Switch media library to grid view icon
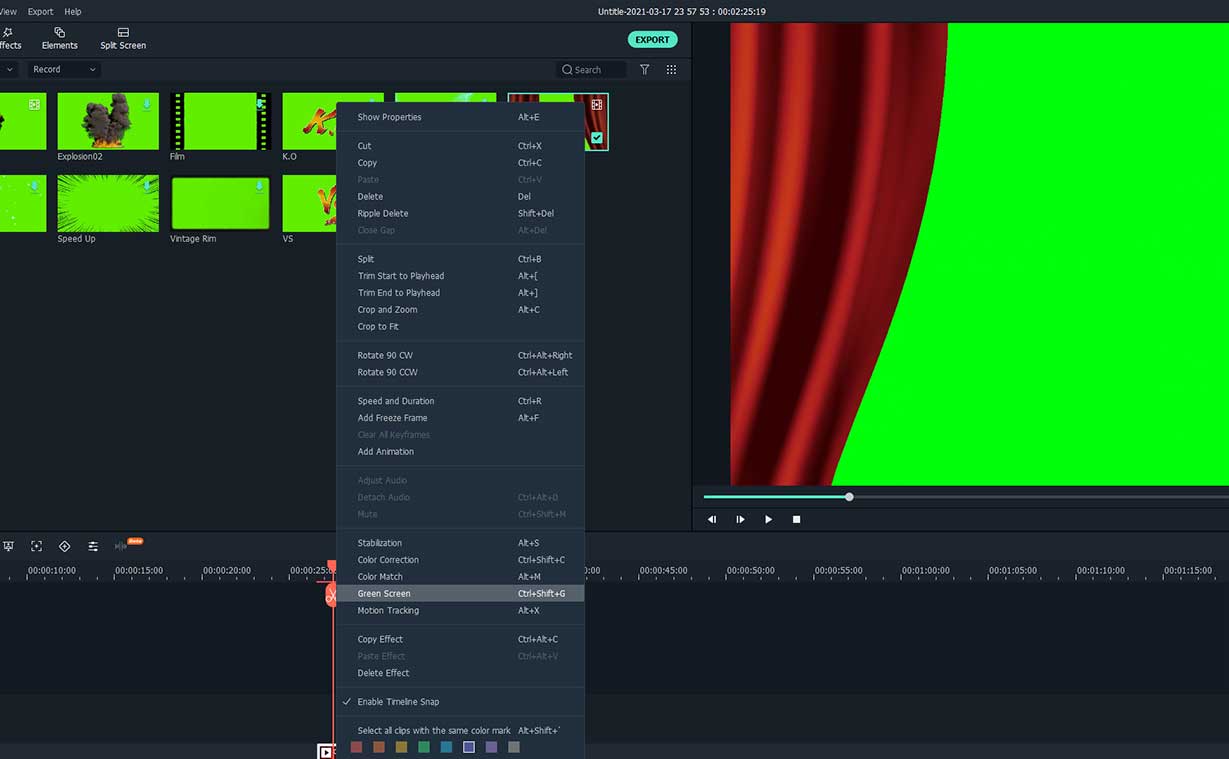 coord(671,70)
